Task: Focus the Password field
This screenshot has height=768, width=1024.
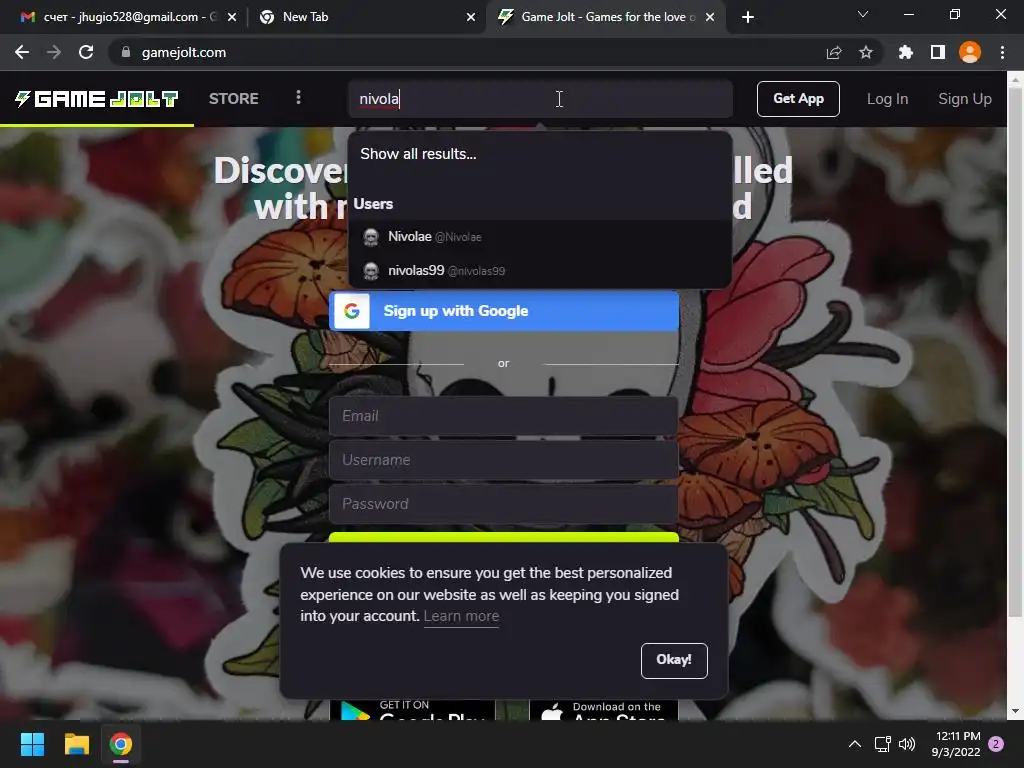Action: coord(504,504)
